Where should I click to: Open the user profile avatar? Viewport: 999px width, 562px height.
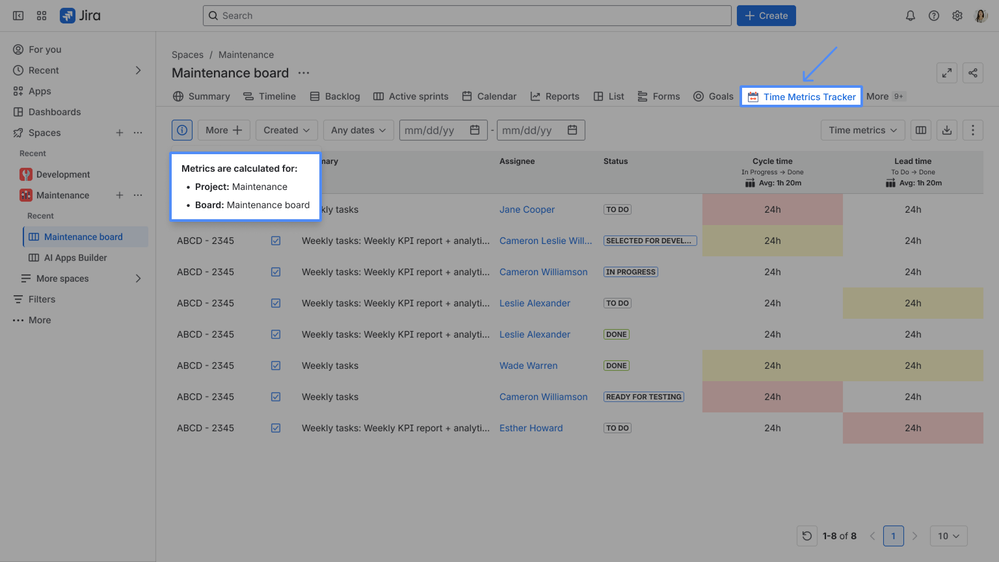pos(981,15)
